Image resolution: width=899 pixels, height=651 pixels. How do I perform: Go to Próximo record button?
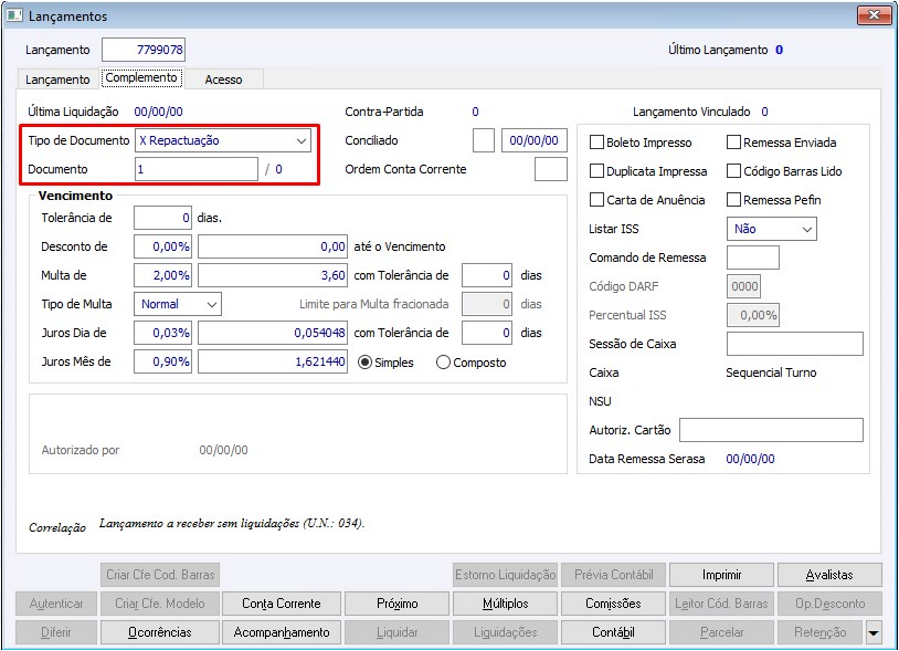pyautogui.click(x=397, y=603)
